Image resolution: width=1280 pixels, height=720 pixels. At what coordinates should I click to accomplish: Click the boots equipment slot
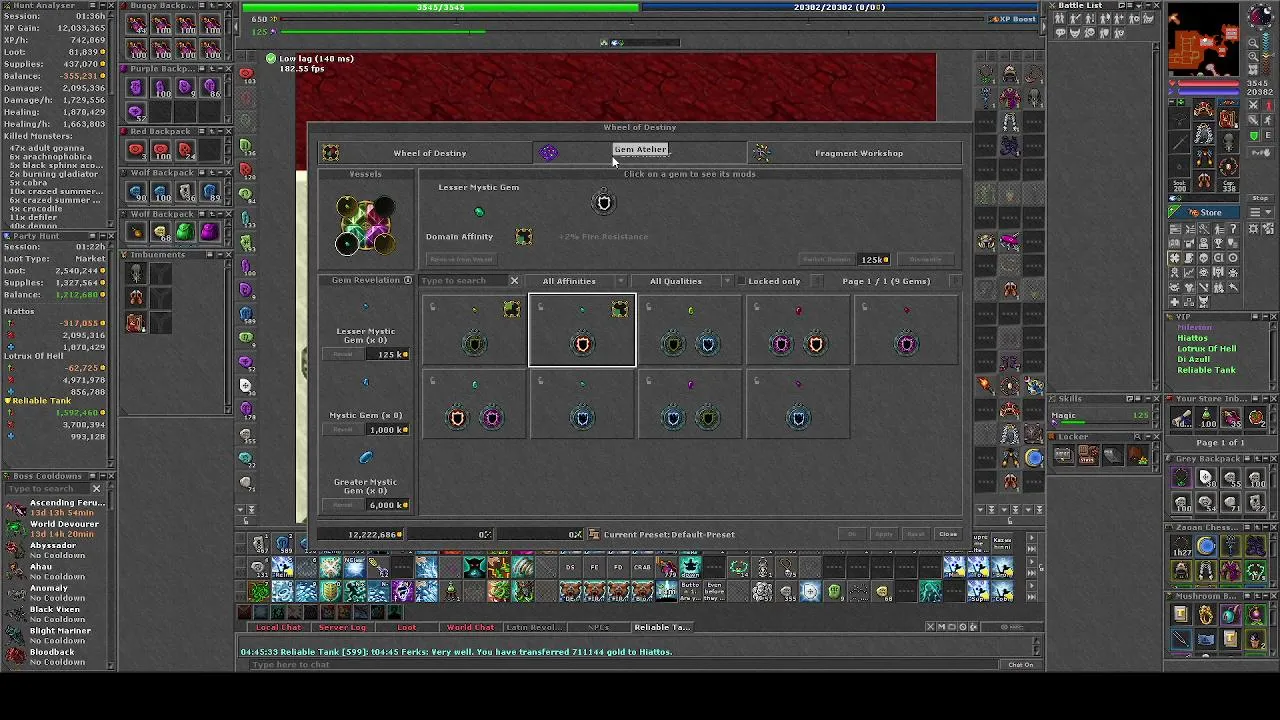click(x=1204, y=182)
